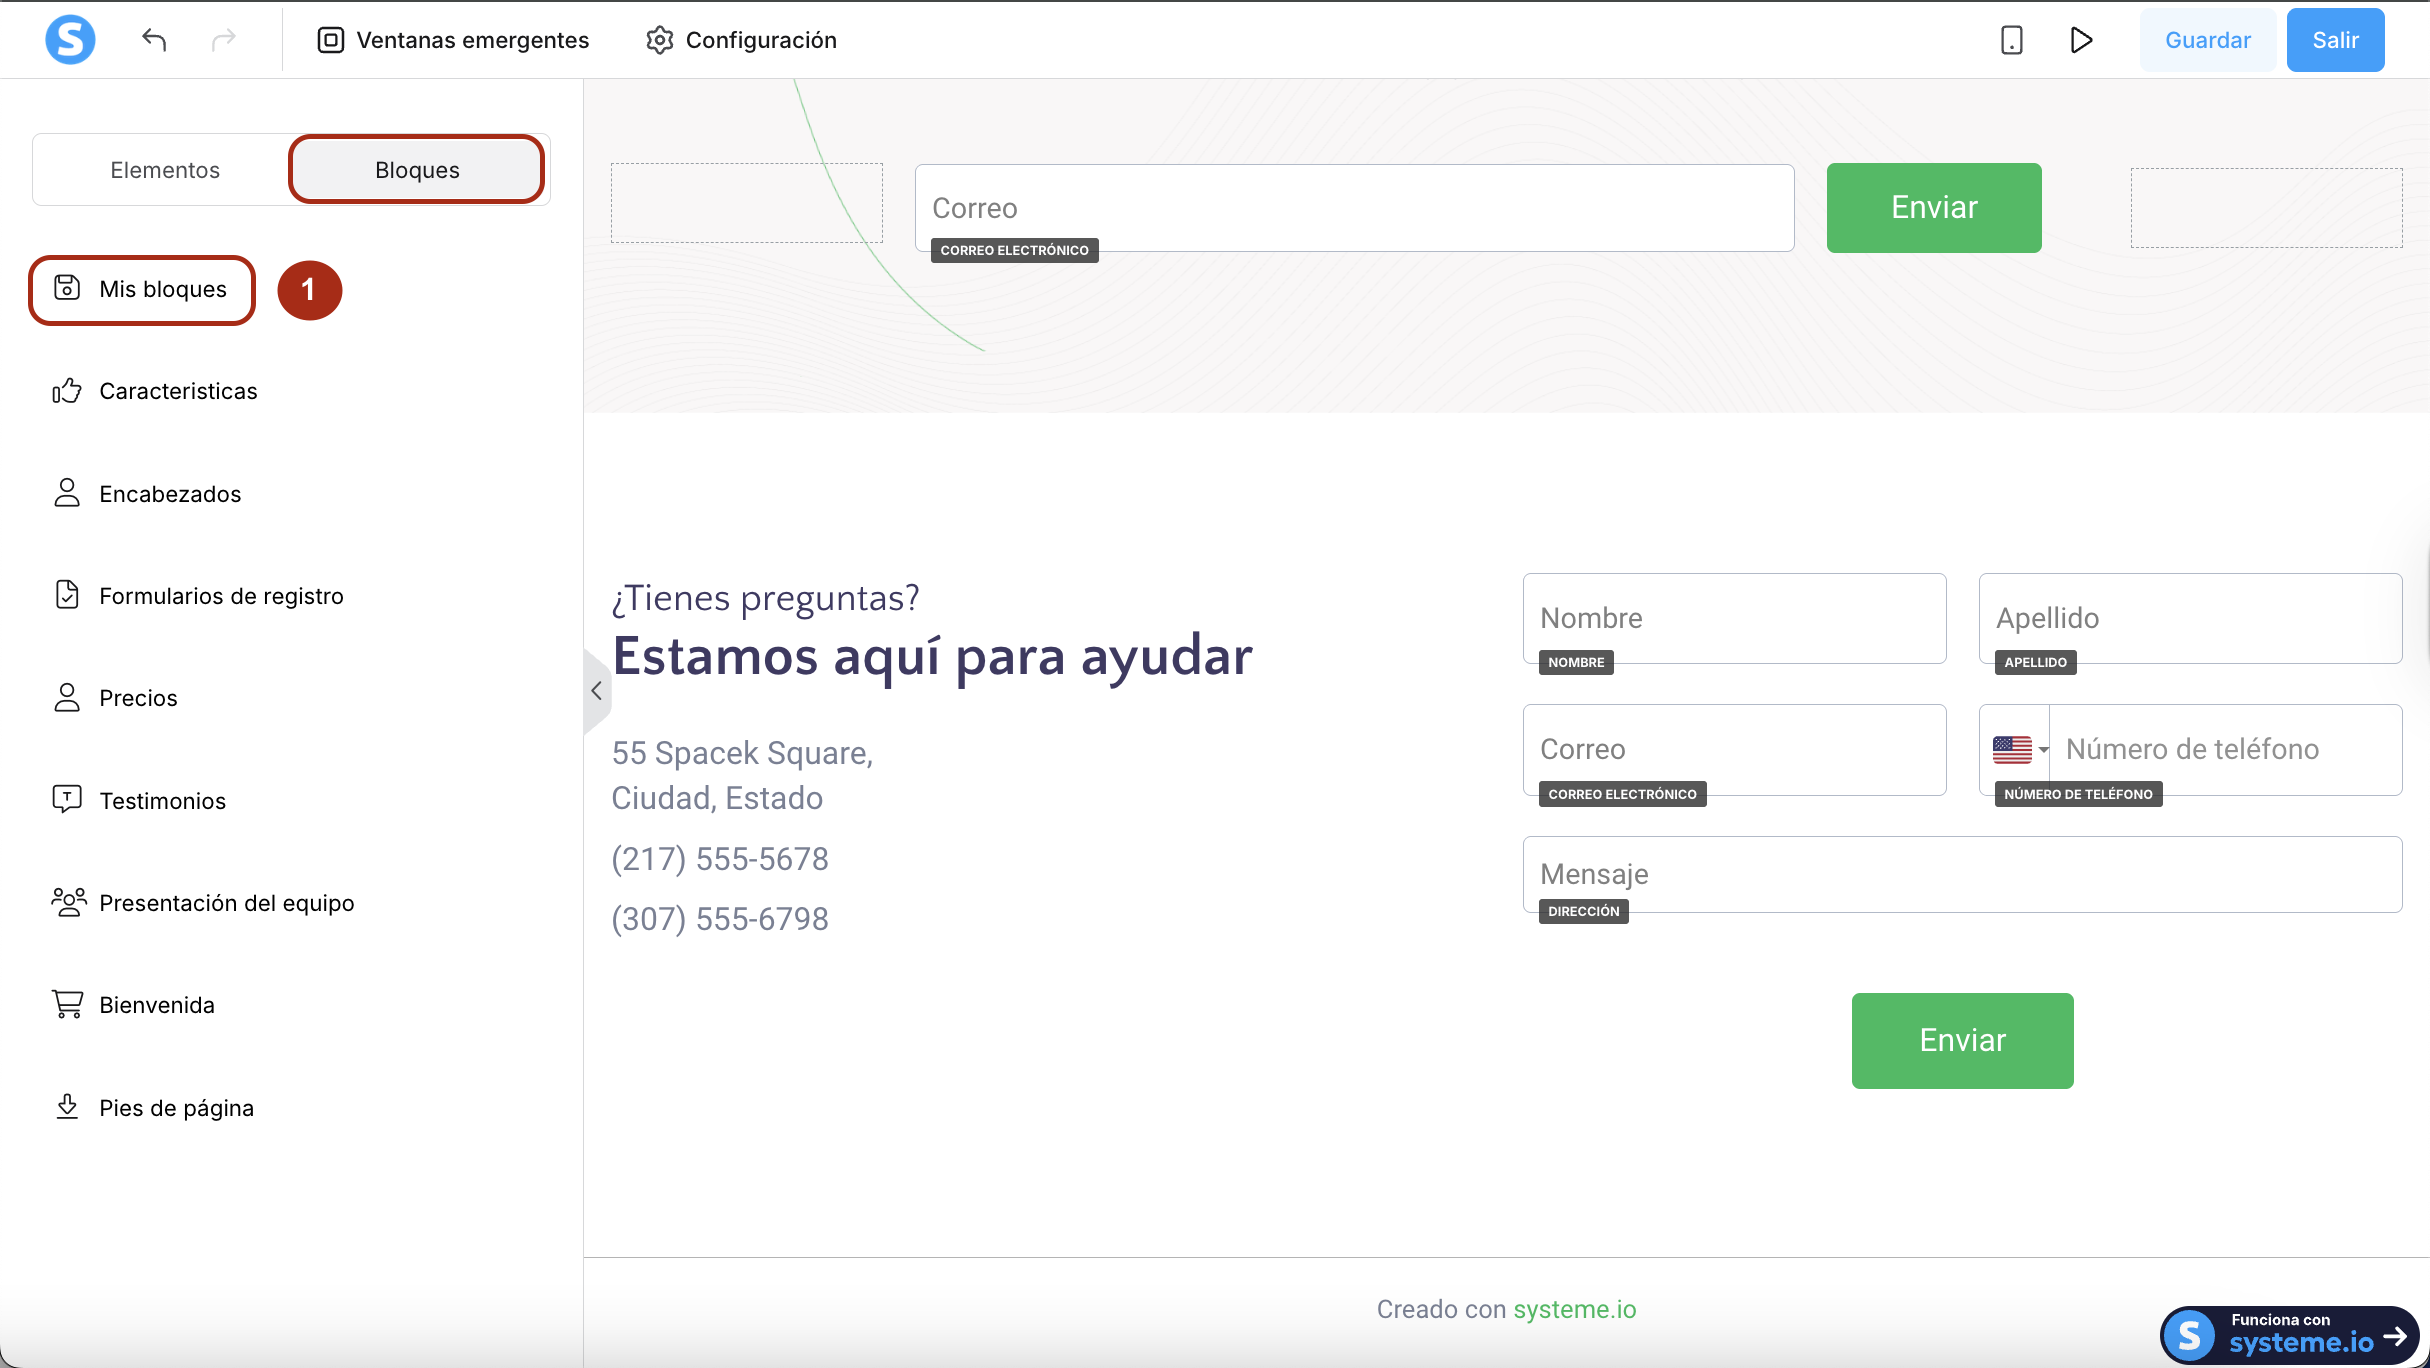The width and height of the screenshot is (2430, 1368).
Task: Switch to the Bloques tab
Action: [417, 170]
